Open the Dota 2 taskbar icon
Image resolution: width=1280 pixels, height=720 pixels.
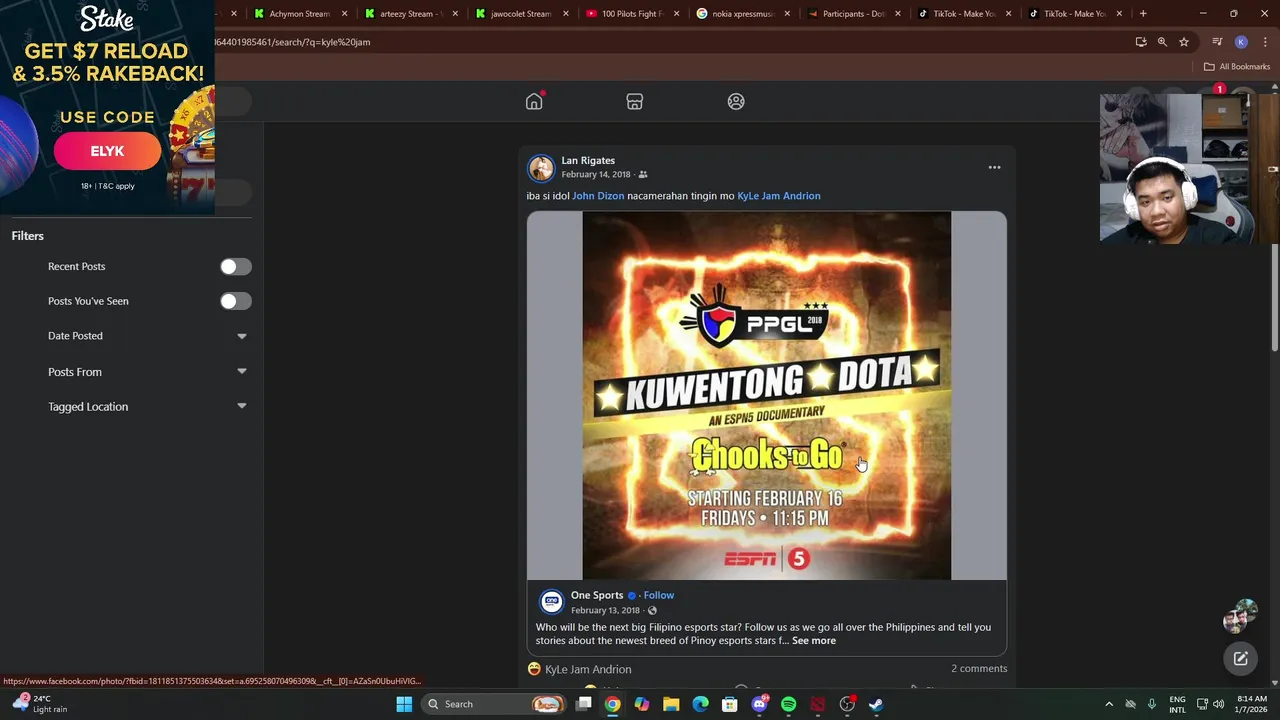click(x=818, y=704)
